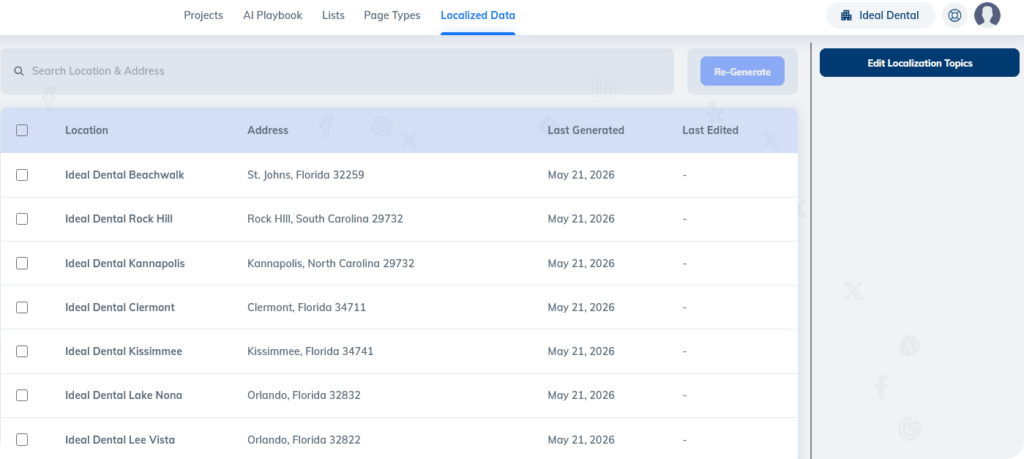
Task: Click address St. Johns, Florida 32259
Action: click(x=306, y=175)
